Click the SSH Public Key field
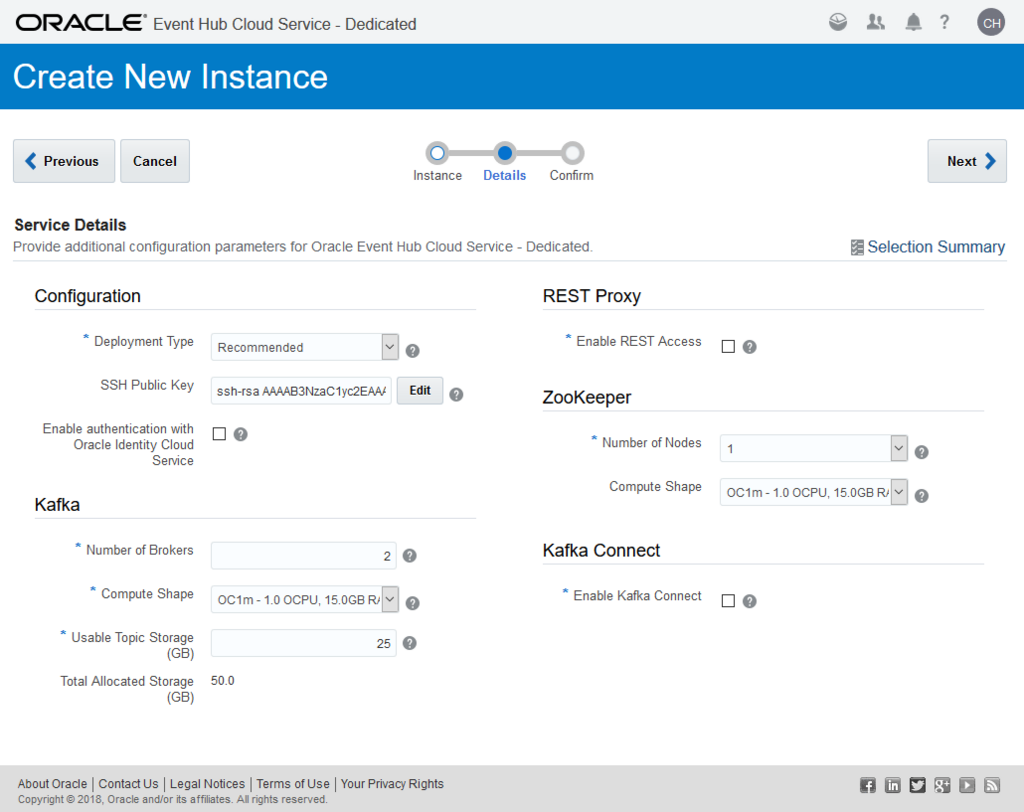Screen dimensions: 1024x812 point(301,391)
